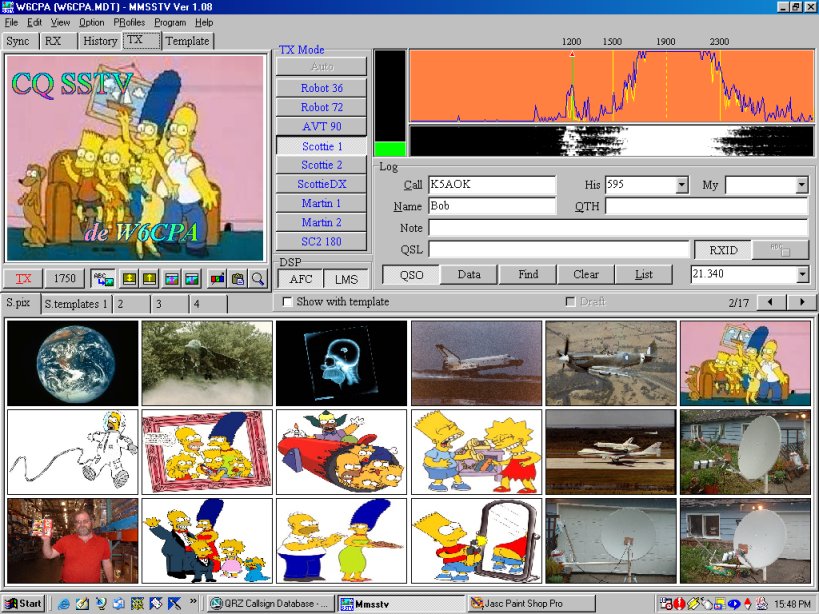Viewport: 819px width, 614px height.
Task: Click the black-and-white waterfall display
Action: pyautogui.click(x=612, y=141)
